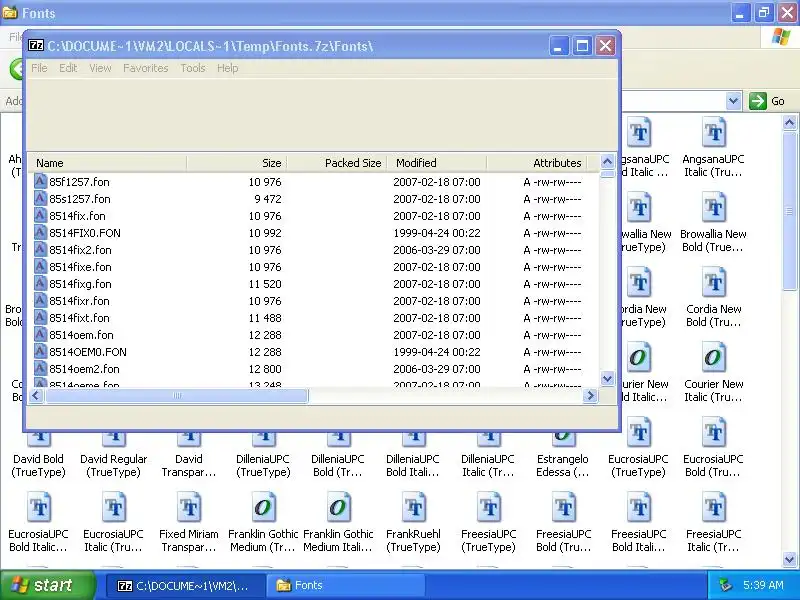Viewport: 800px width, 600px height.
Task: Click the 1999-04-24 00:22 date for 8514FIX0.FON
Action: (x=437, y=233)
